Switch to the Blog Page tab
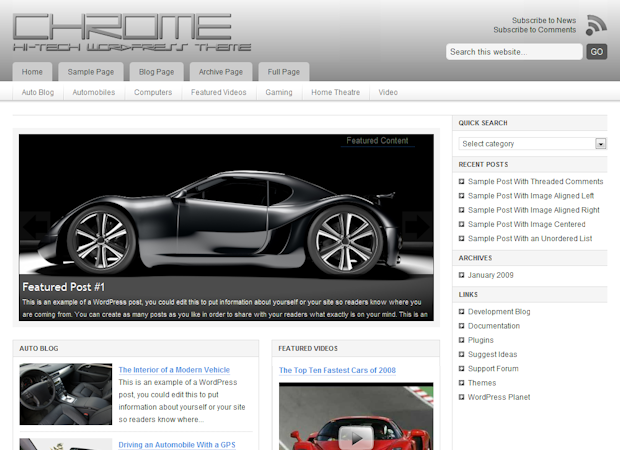The image size is (620, 450). click(x=156, y=72)
